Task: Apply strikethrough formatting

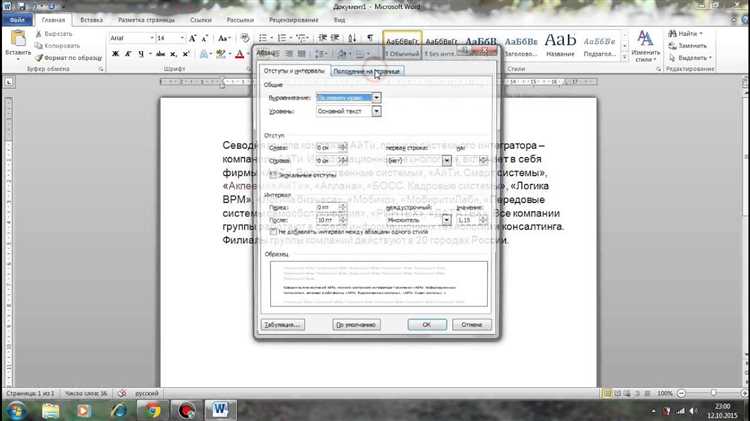Action: pos(160,54)
